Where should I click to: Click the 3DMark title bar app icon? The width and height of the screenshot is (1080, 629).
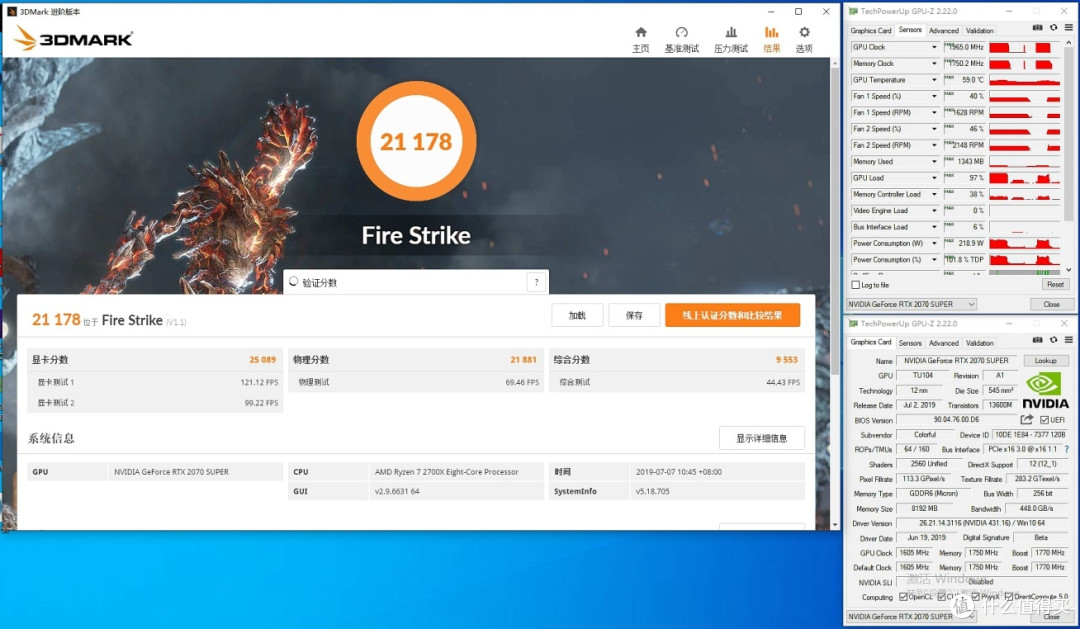12,11
